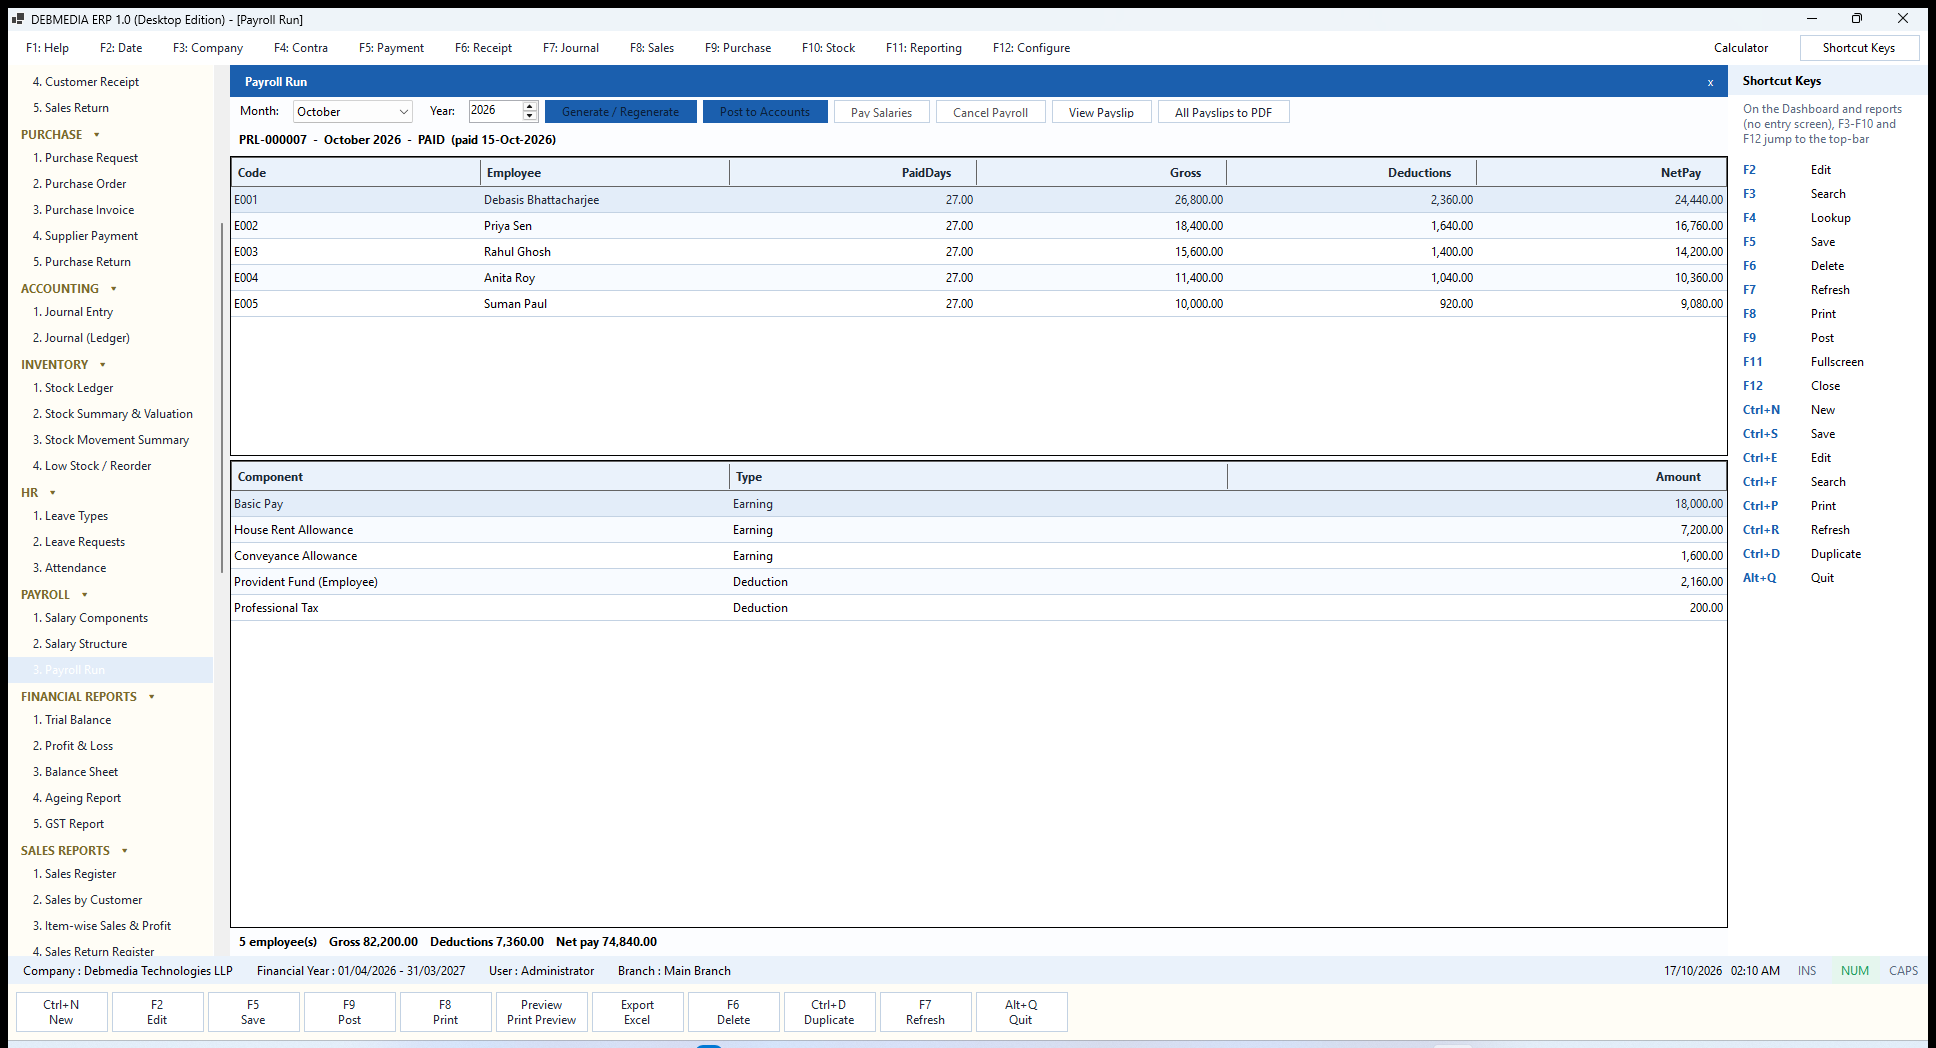Viewport: 1936px width, 1048px height.
Task: Click Post to Accounts button
Action: click(x=765, y=112)
